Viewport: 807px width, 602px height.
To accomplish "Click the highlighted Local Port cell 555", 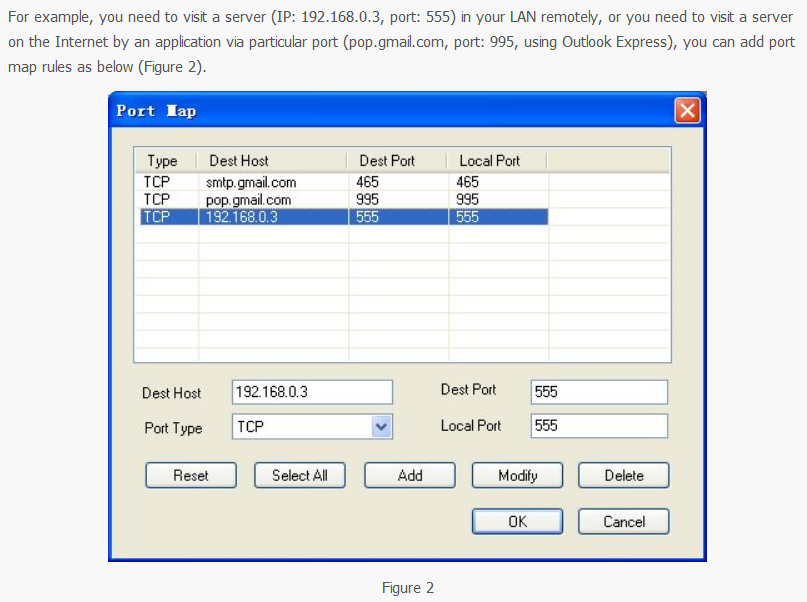I will point(467,217).
